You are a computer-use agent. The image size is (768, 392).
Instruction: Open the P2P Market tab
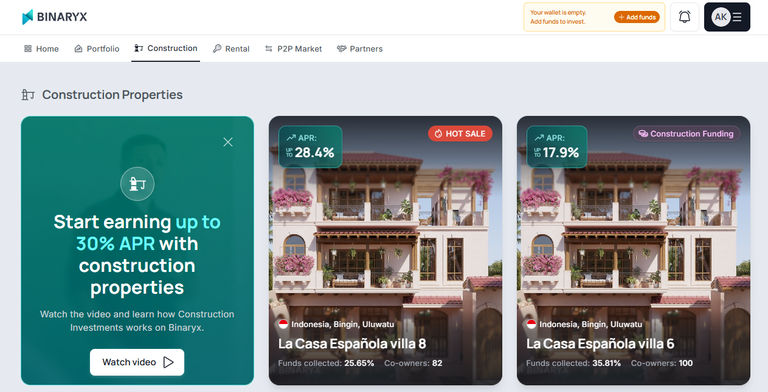[293, 49]
